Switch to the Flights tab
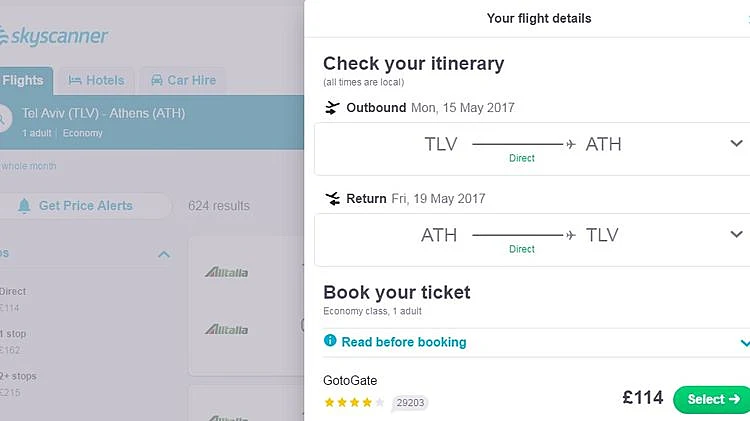The width and height of the screenshot is (750, 421). pos(24,80)
